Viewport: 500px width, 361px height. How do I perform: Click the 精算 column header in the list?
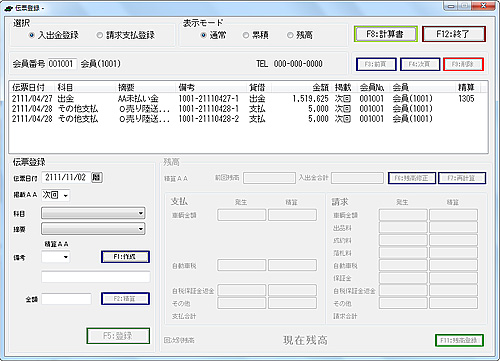[x=468, y=87]
